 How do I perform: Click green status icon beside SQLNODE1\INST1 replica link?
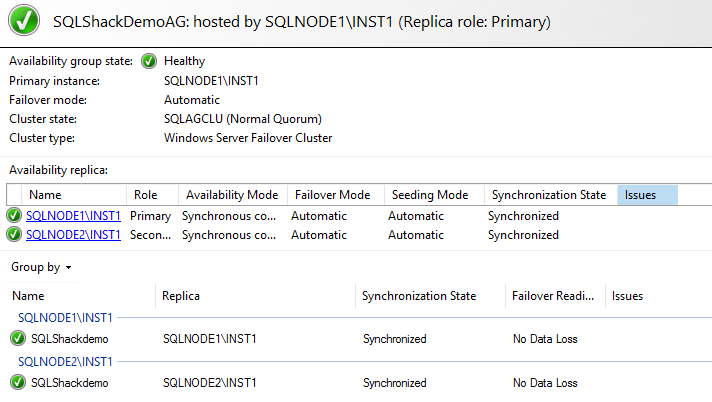pyautogui.click(x=14, y=215)
